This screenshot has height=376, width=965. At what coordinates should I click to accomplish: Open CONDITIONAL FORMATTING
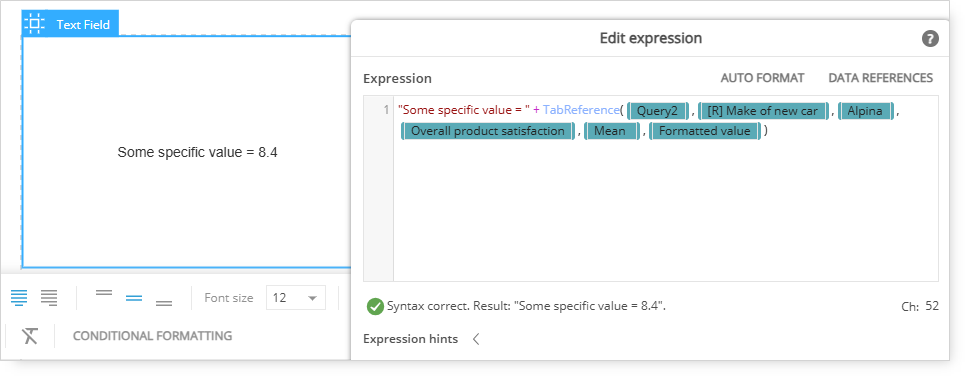click(153, 336)
